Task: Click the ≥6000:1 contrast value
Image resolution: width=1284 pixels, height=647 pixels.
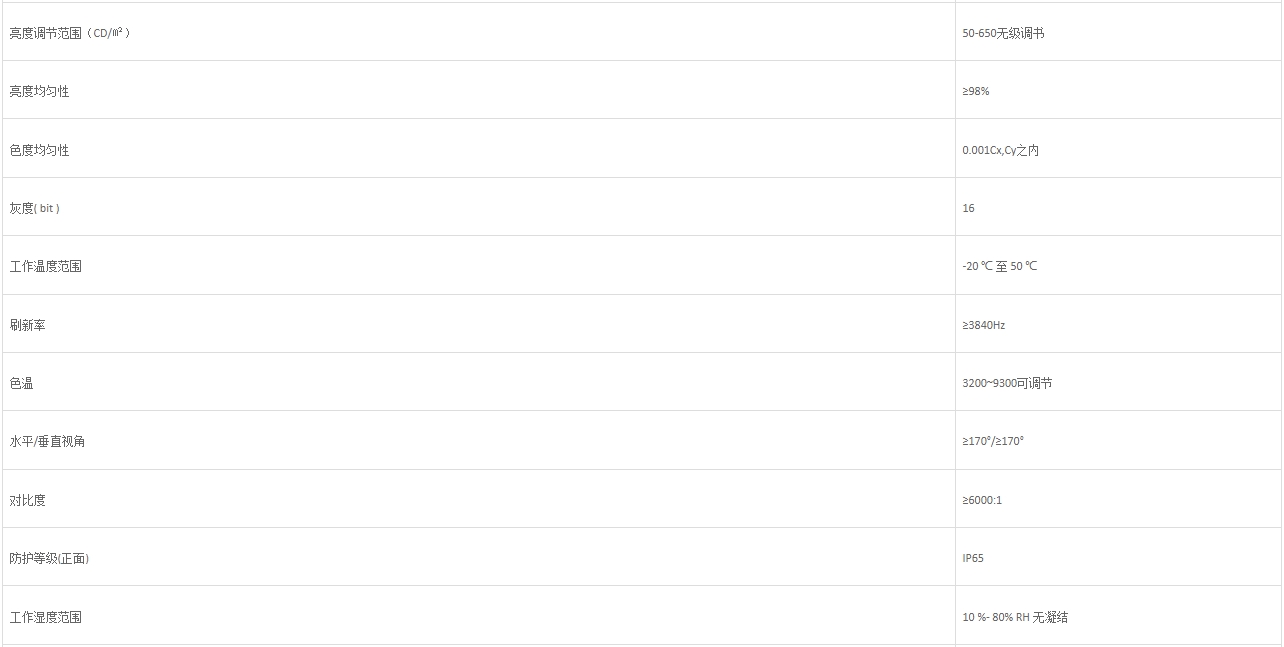Action: (x=982, y=500)
